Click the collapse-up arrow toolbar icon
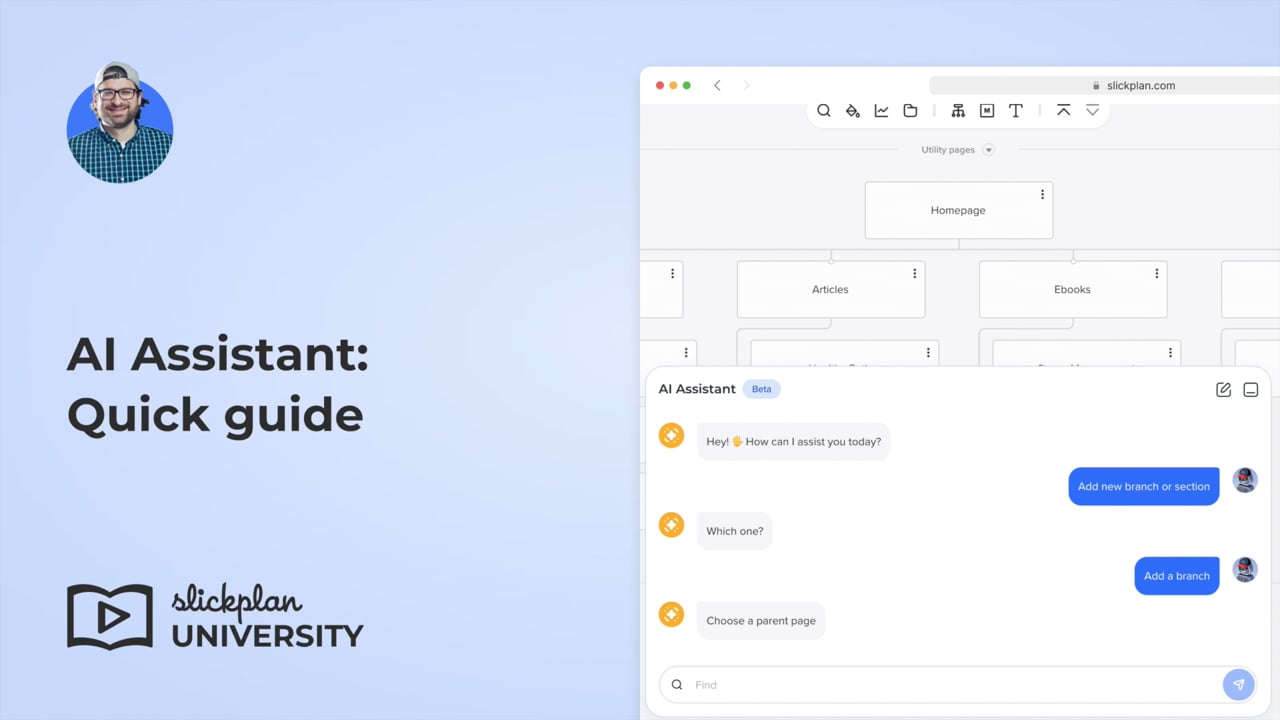Image resolution: width=1280 pixels, height=720 pixels. tap(1064, 110)
